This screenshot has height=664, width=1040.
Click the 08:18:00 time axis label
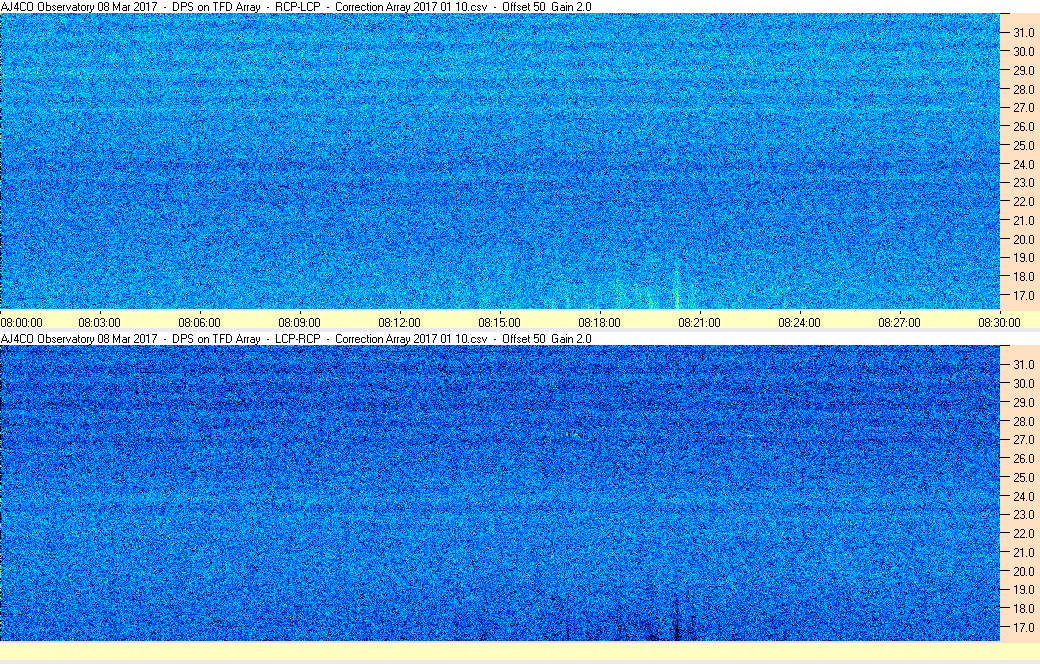coord(600,323)
